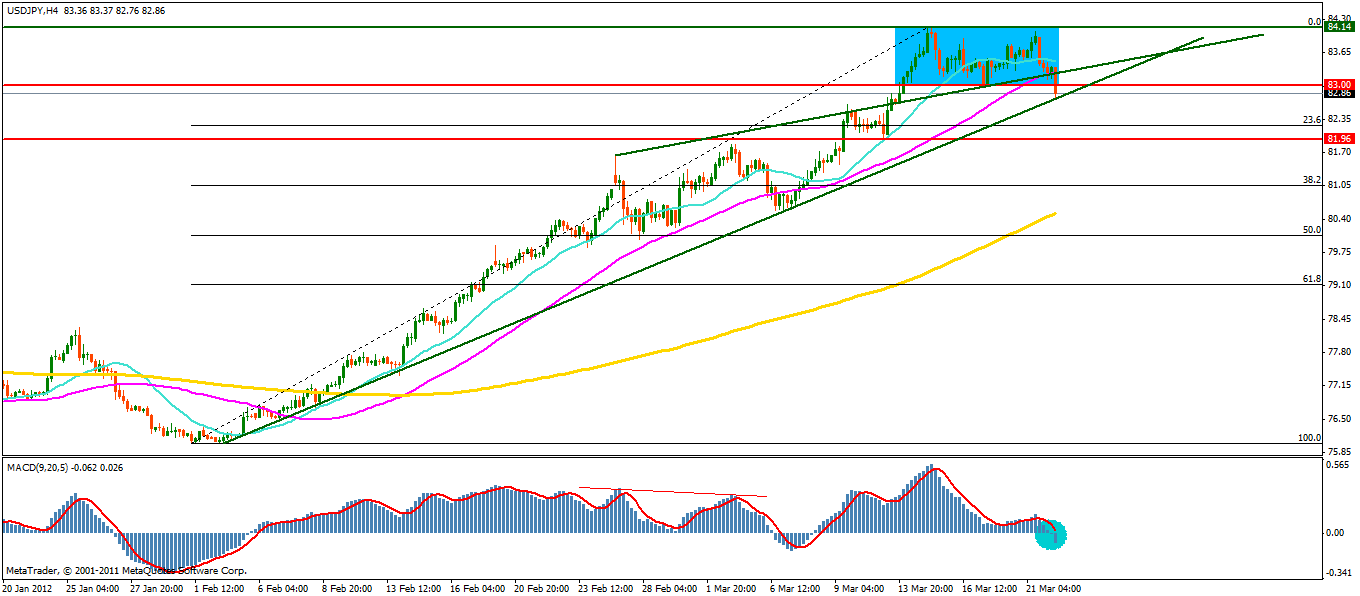Click the 38.2 Fibonacci retracement label
The image size is (1360, 596).
click(1312, 180)
